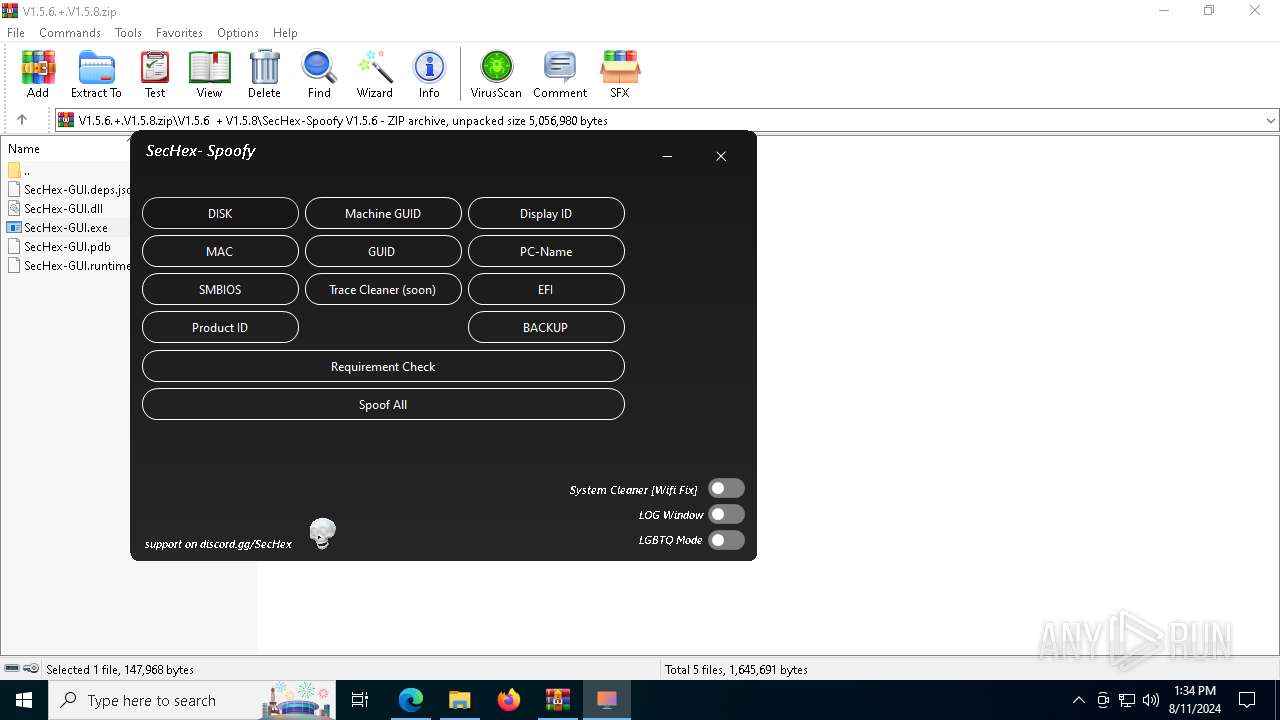Screen dimensions: 1280x720
Task: Click the volume speaker tray icon
Action: point(1151,700)
